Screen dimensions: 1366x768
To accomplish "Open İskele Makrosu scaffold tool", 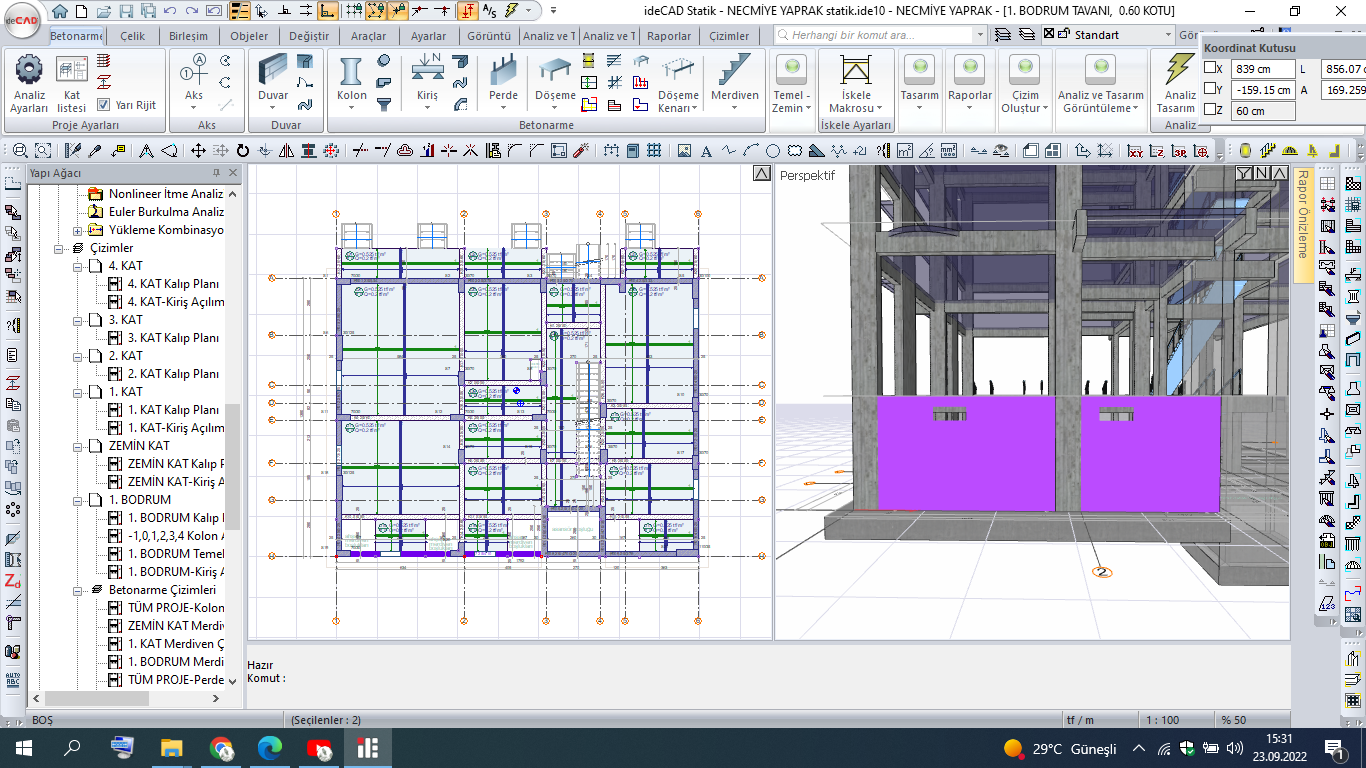I will coord(855,84).
